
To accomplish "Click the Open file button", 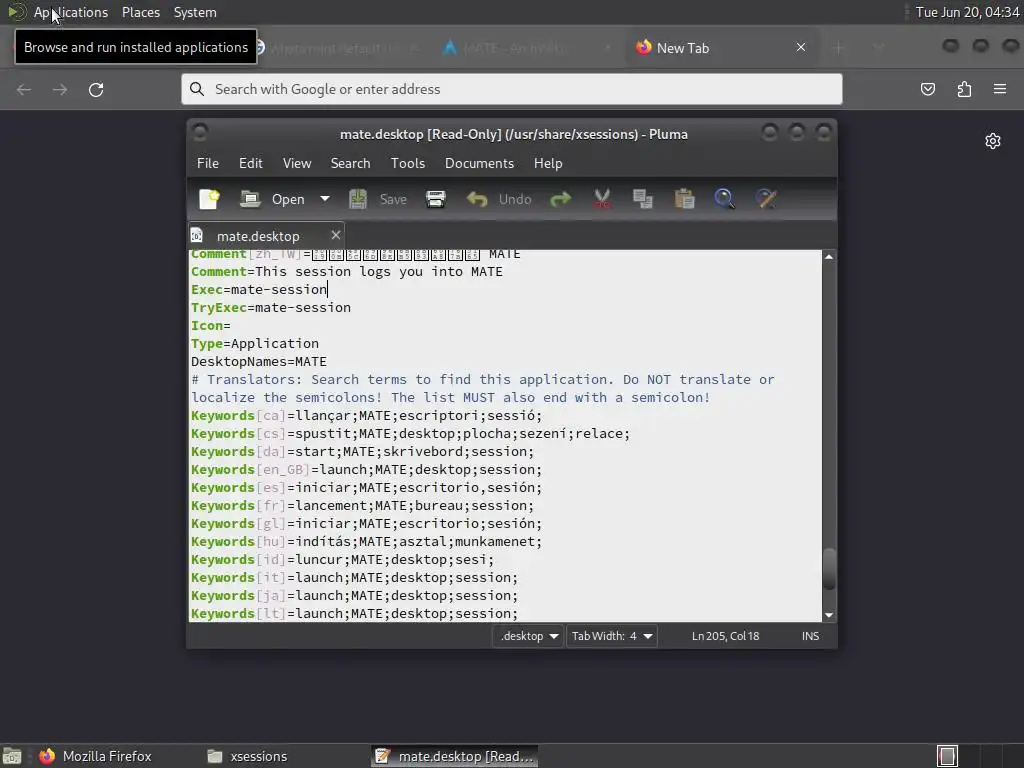I will [272, 199].
